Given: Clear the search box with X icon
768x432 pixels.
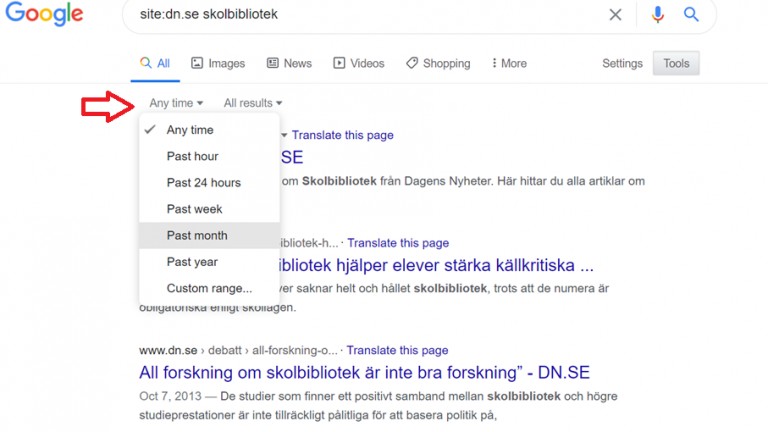Looking at the screenshot, I should (x=615, y=15).
